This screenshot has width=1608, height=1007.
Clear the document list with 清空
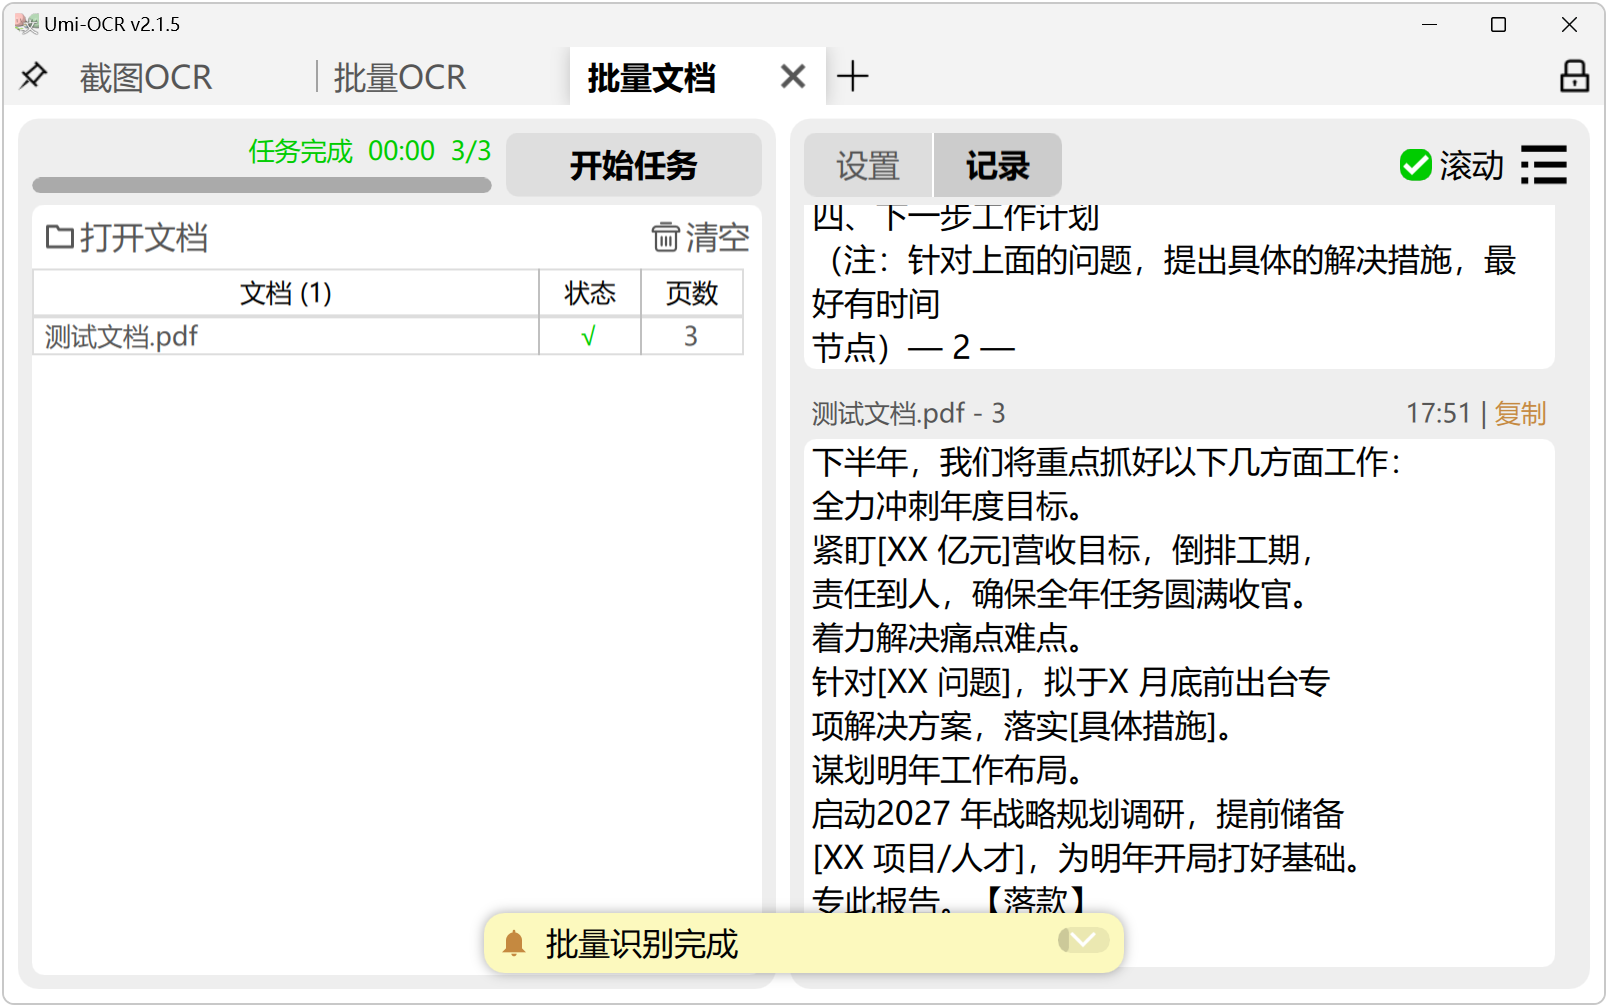700,238
